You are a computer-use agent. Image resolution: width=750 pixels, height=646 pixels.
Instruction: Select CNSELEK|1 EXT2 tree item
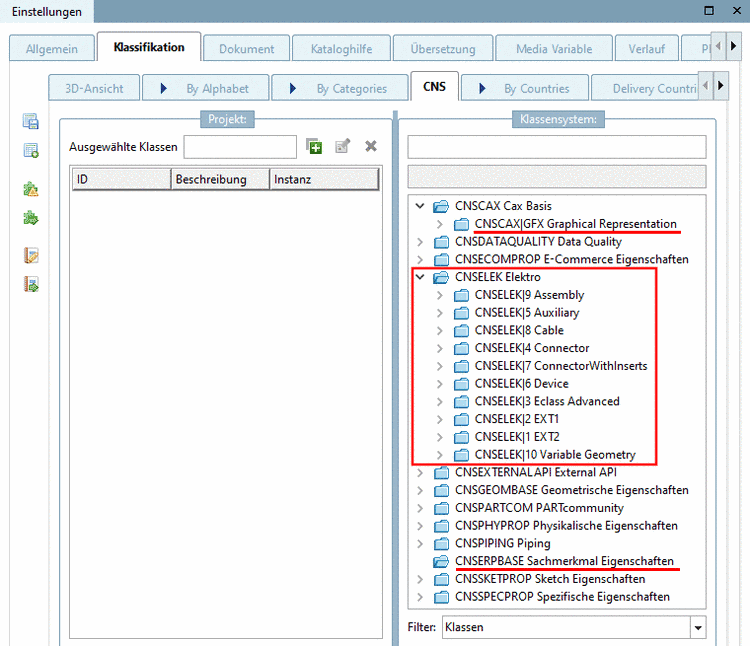[517, 437]
